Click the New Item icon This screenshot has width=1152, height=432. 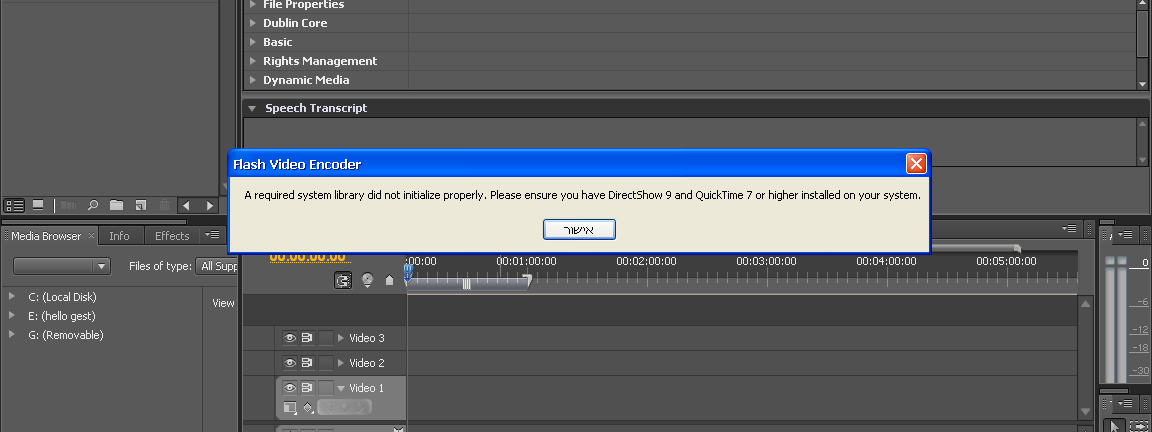tap(140, 206)
